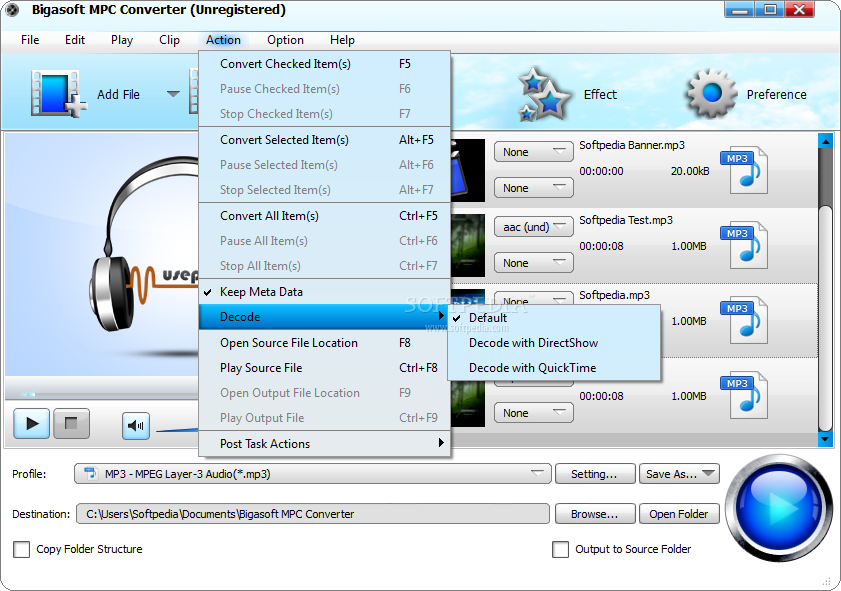
Task: Click the Destination path field
Action: (x=313, y=514)
